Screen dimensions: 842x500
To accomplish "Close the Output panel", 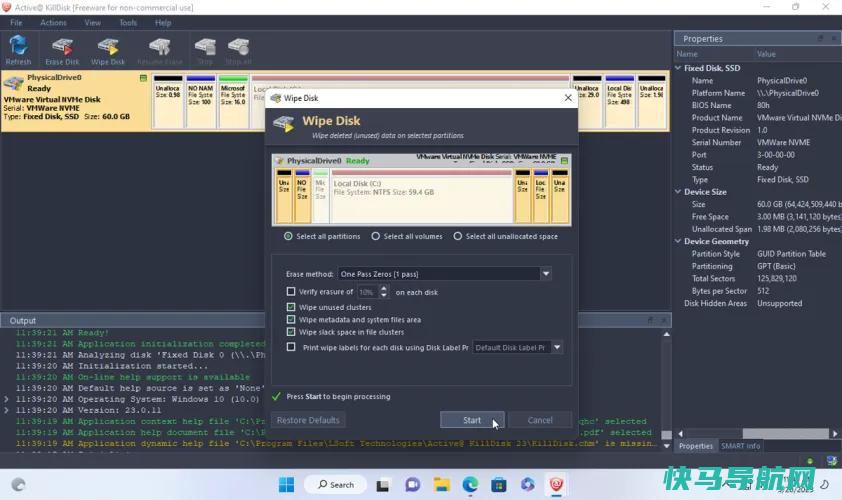I will [x=664, y=320].
